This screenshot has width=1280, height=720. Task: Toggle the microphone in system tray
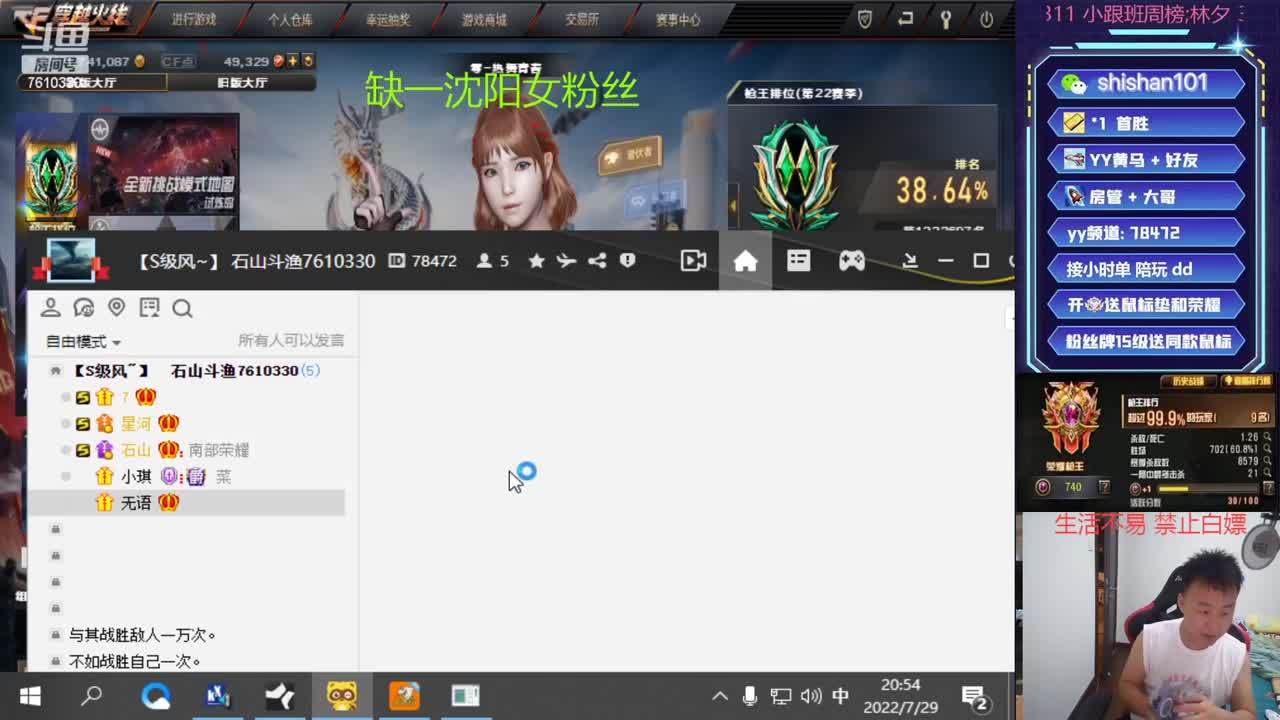pos(749,696)
